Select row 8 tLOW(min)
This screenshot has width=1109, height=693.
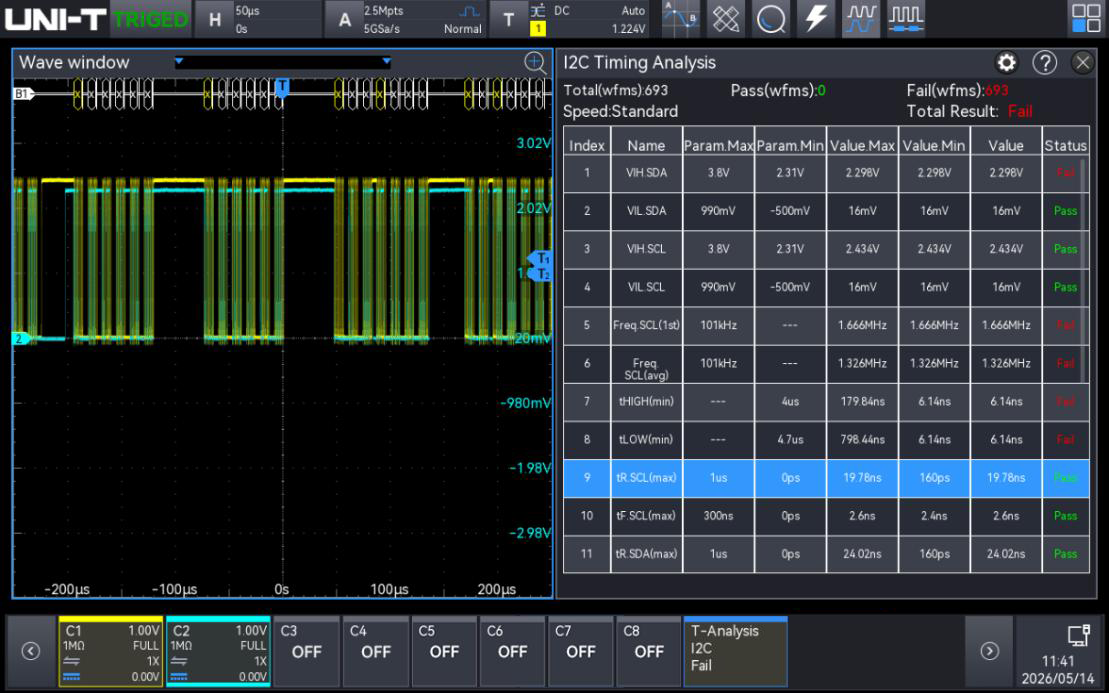826,440
